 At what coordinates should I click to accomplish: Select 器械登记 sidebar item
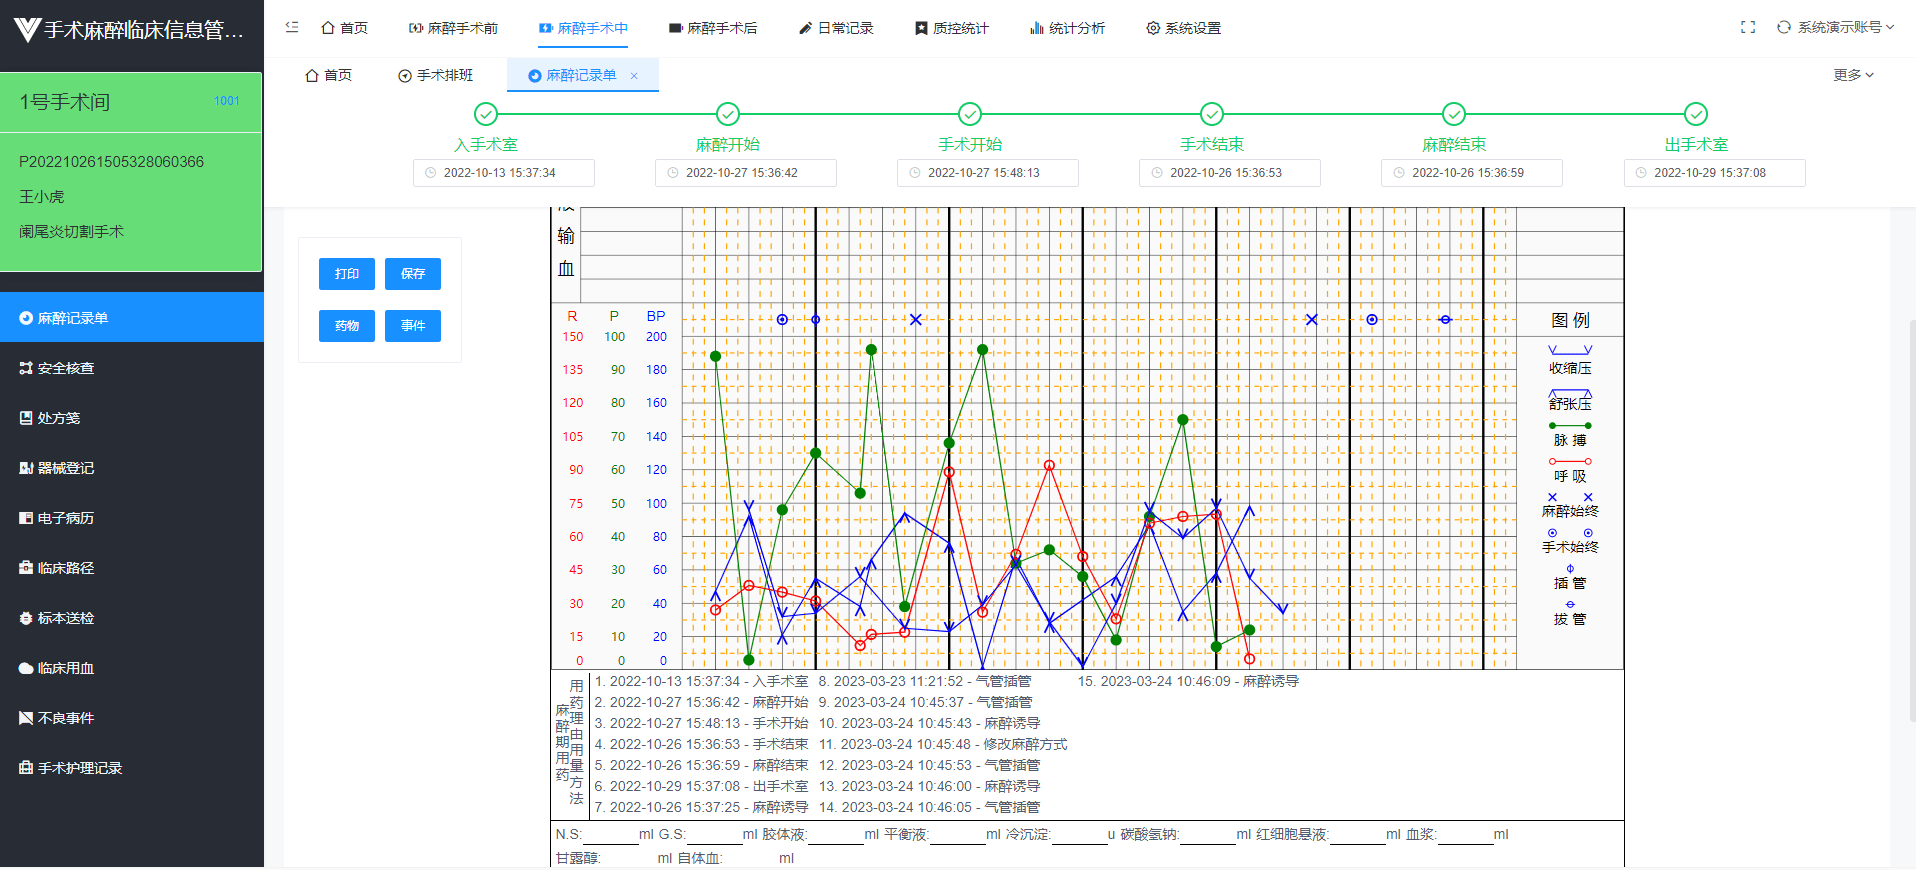(x=66, y=468)
